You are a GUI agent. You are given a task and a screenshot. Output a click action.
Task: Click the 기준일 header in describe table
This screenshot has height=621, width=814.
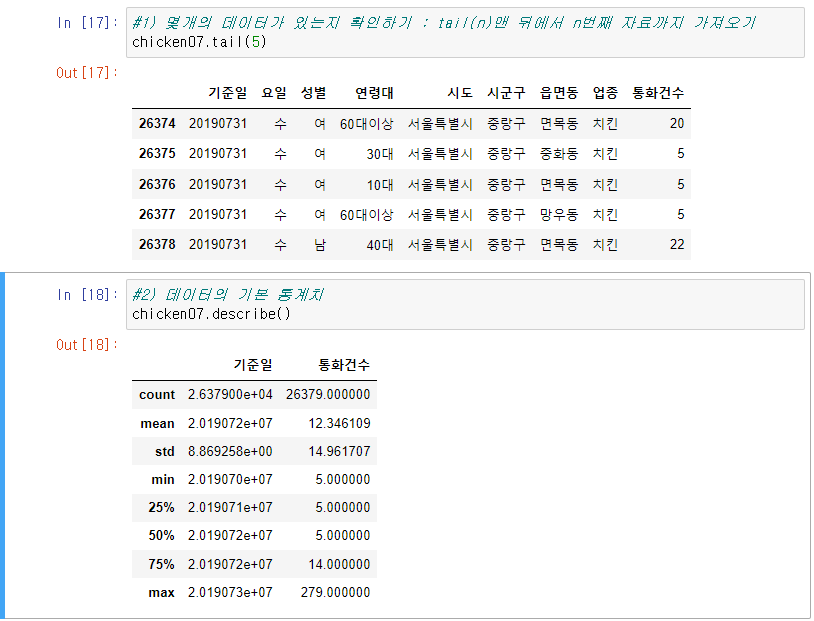coord(253,365)
